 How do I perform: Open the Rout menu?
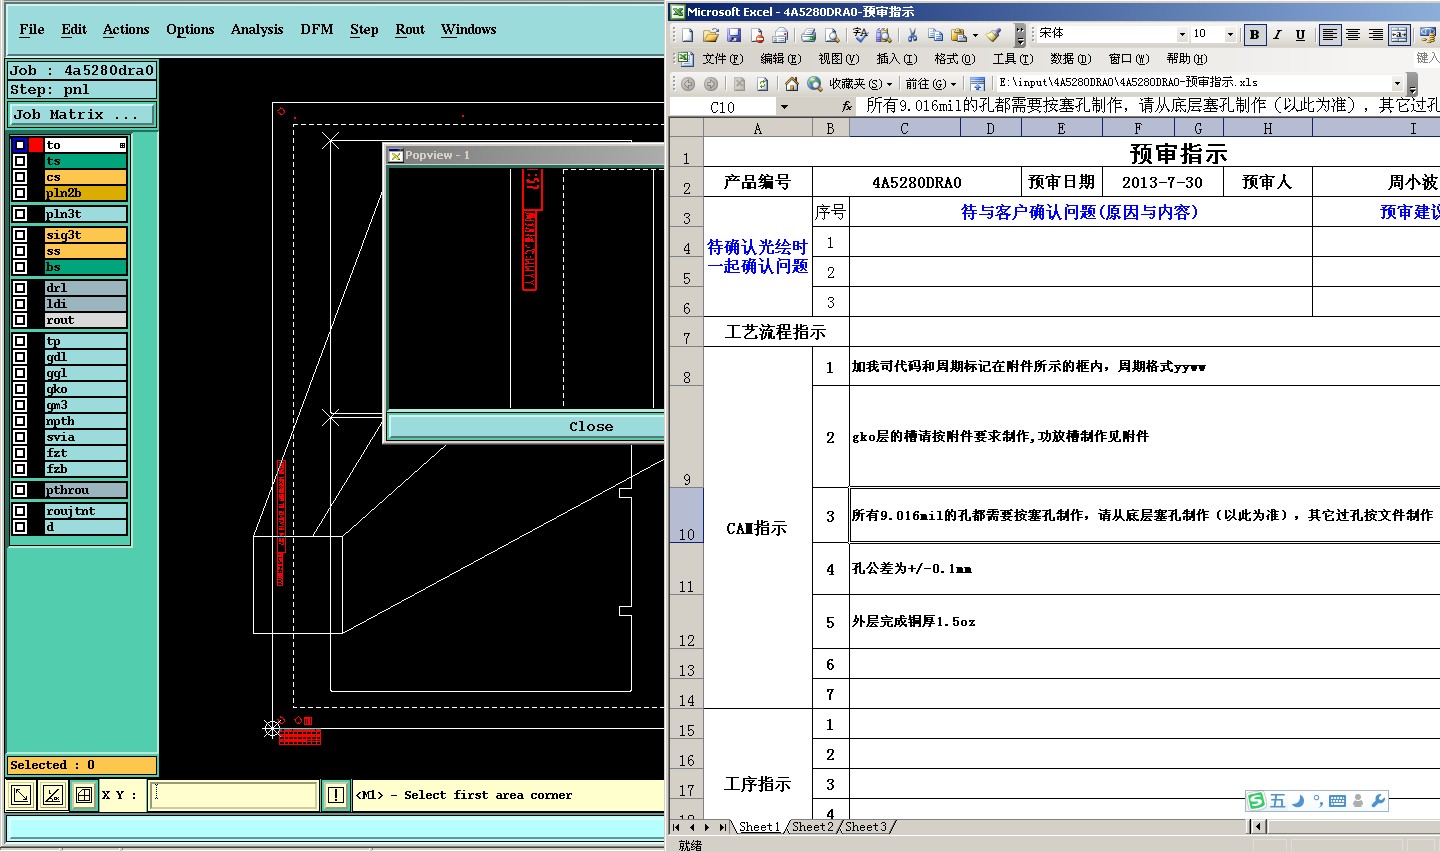[x=410, y=29]
